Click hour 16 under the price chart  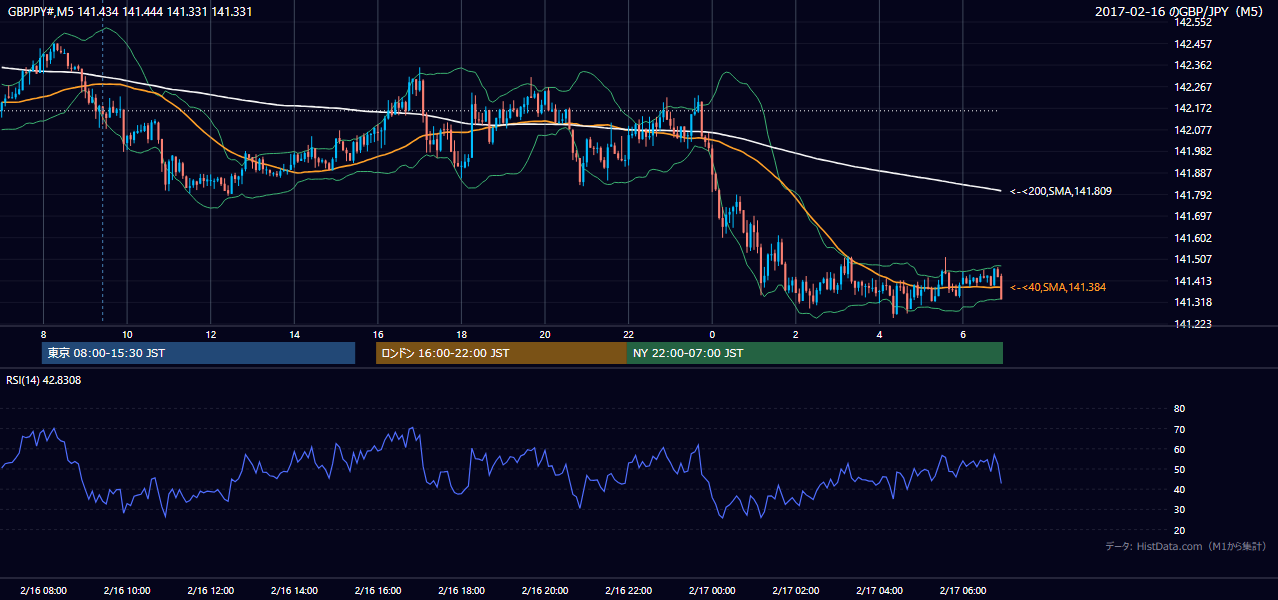tap(377, 335)
